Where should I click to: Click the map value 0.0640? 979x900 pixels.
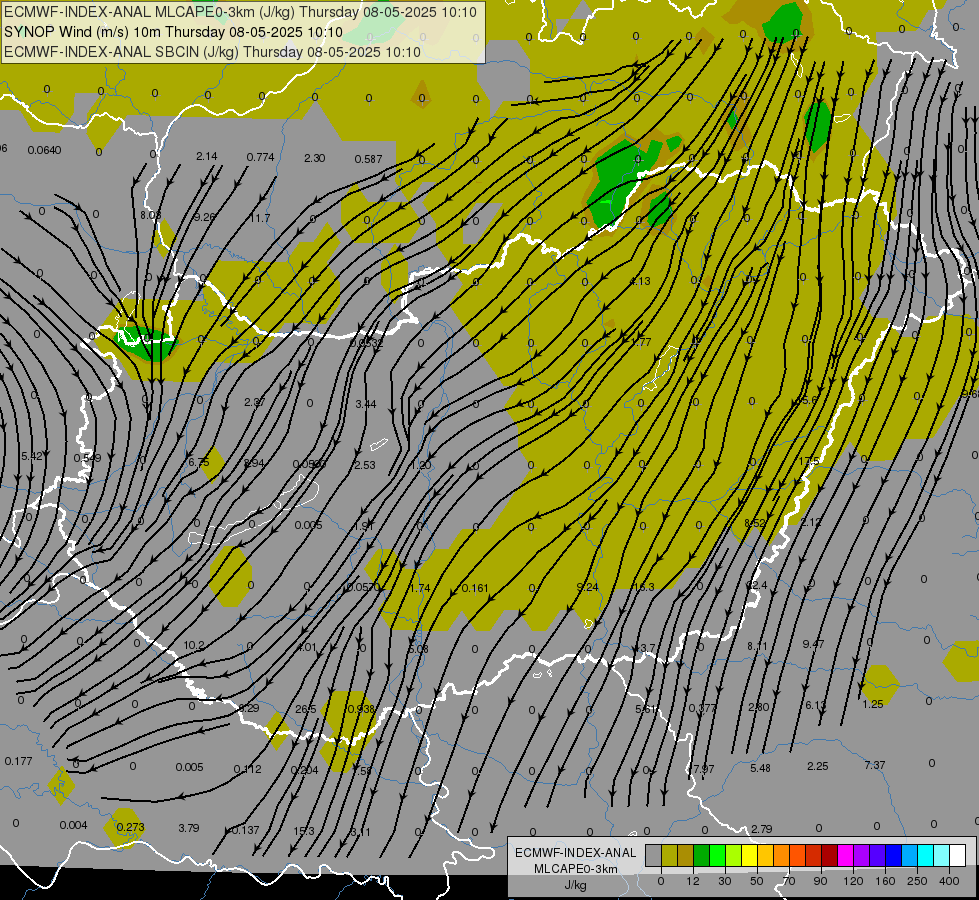[44, 150]
